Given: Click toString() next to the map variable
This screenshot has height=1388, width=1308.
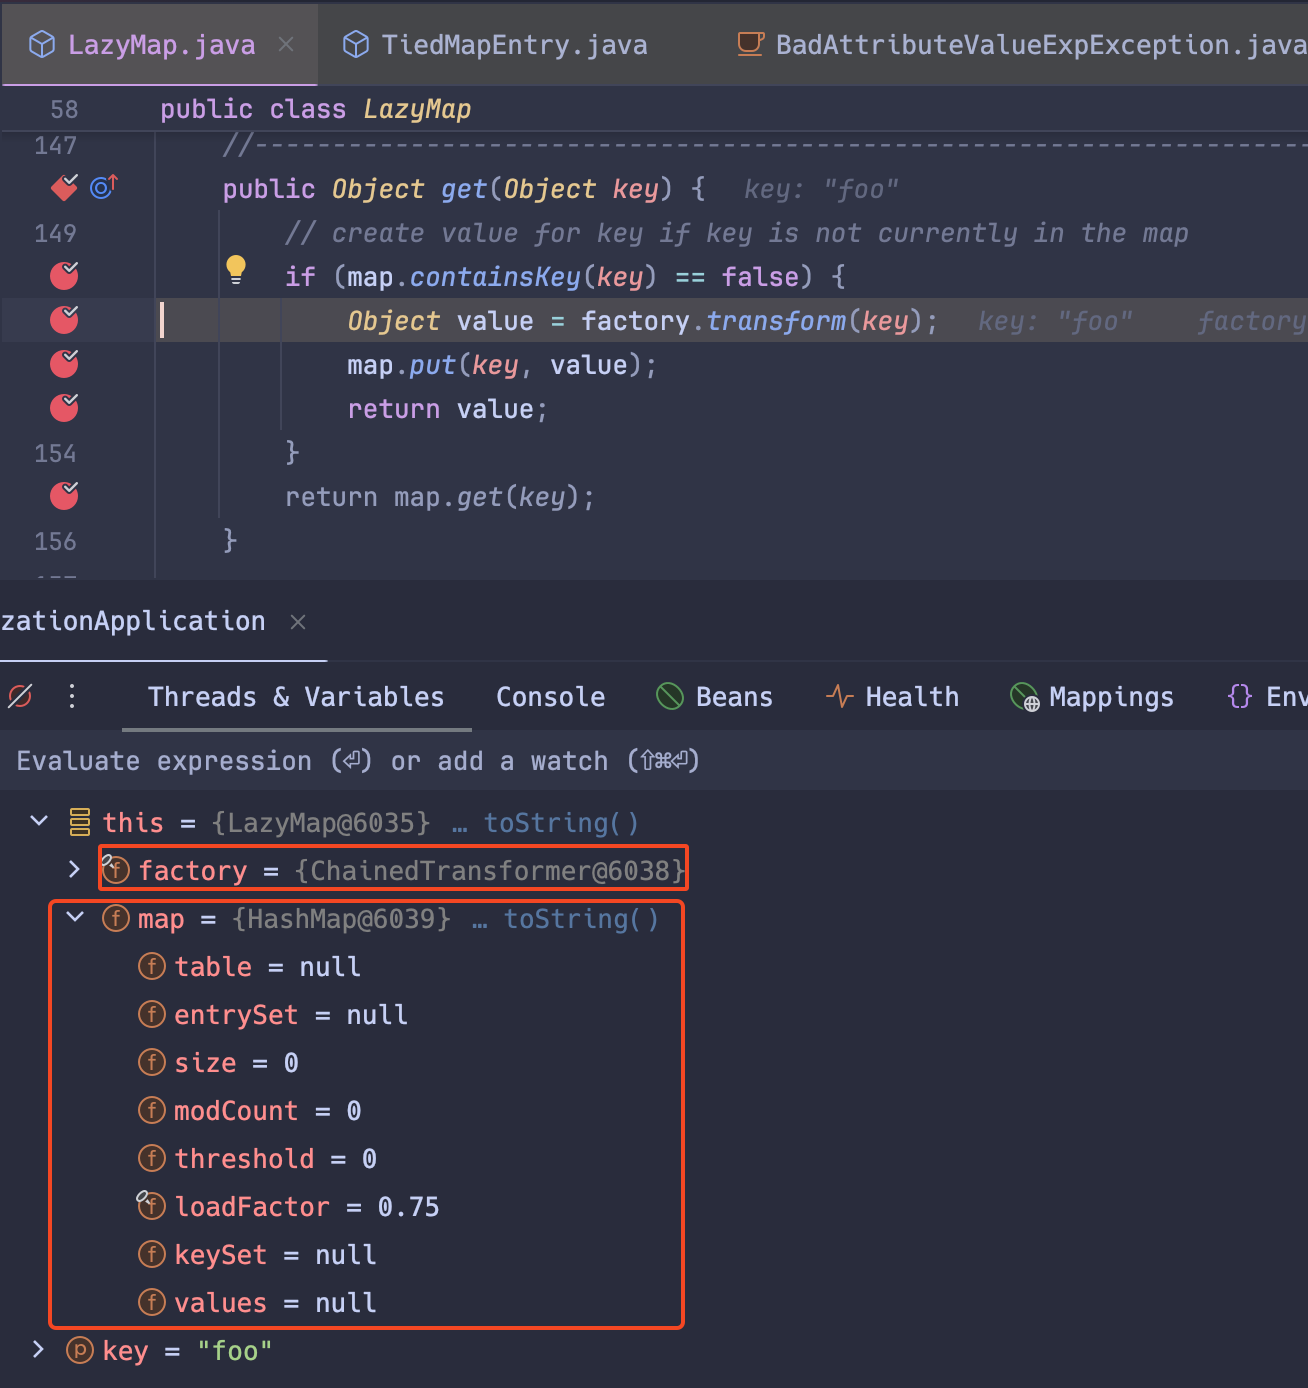Looking at the screenshot, I should pos(581,918).
